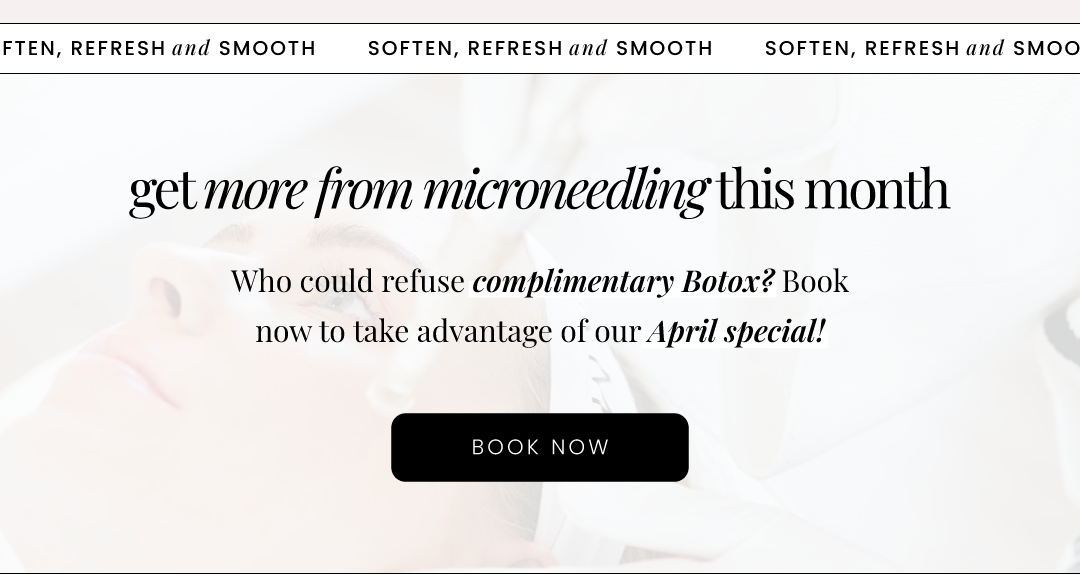The width and height of the screenshot is (1080, 581).
Task: Click 'now to take advantage of our' text
Action: click(448, 331)
